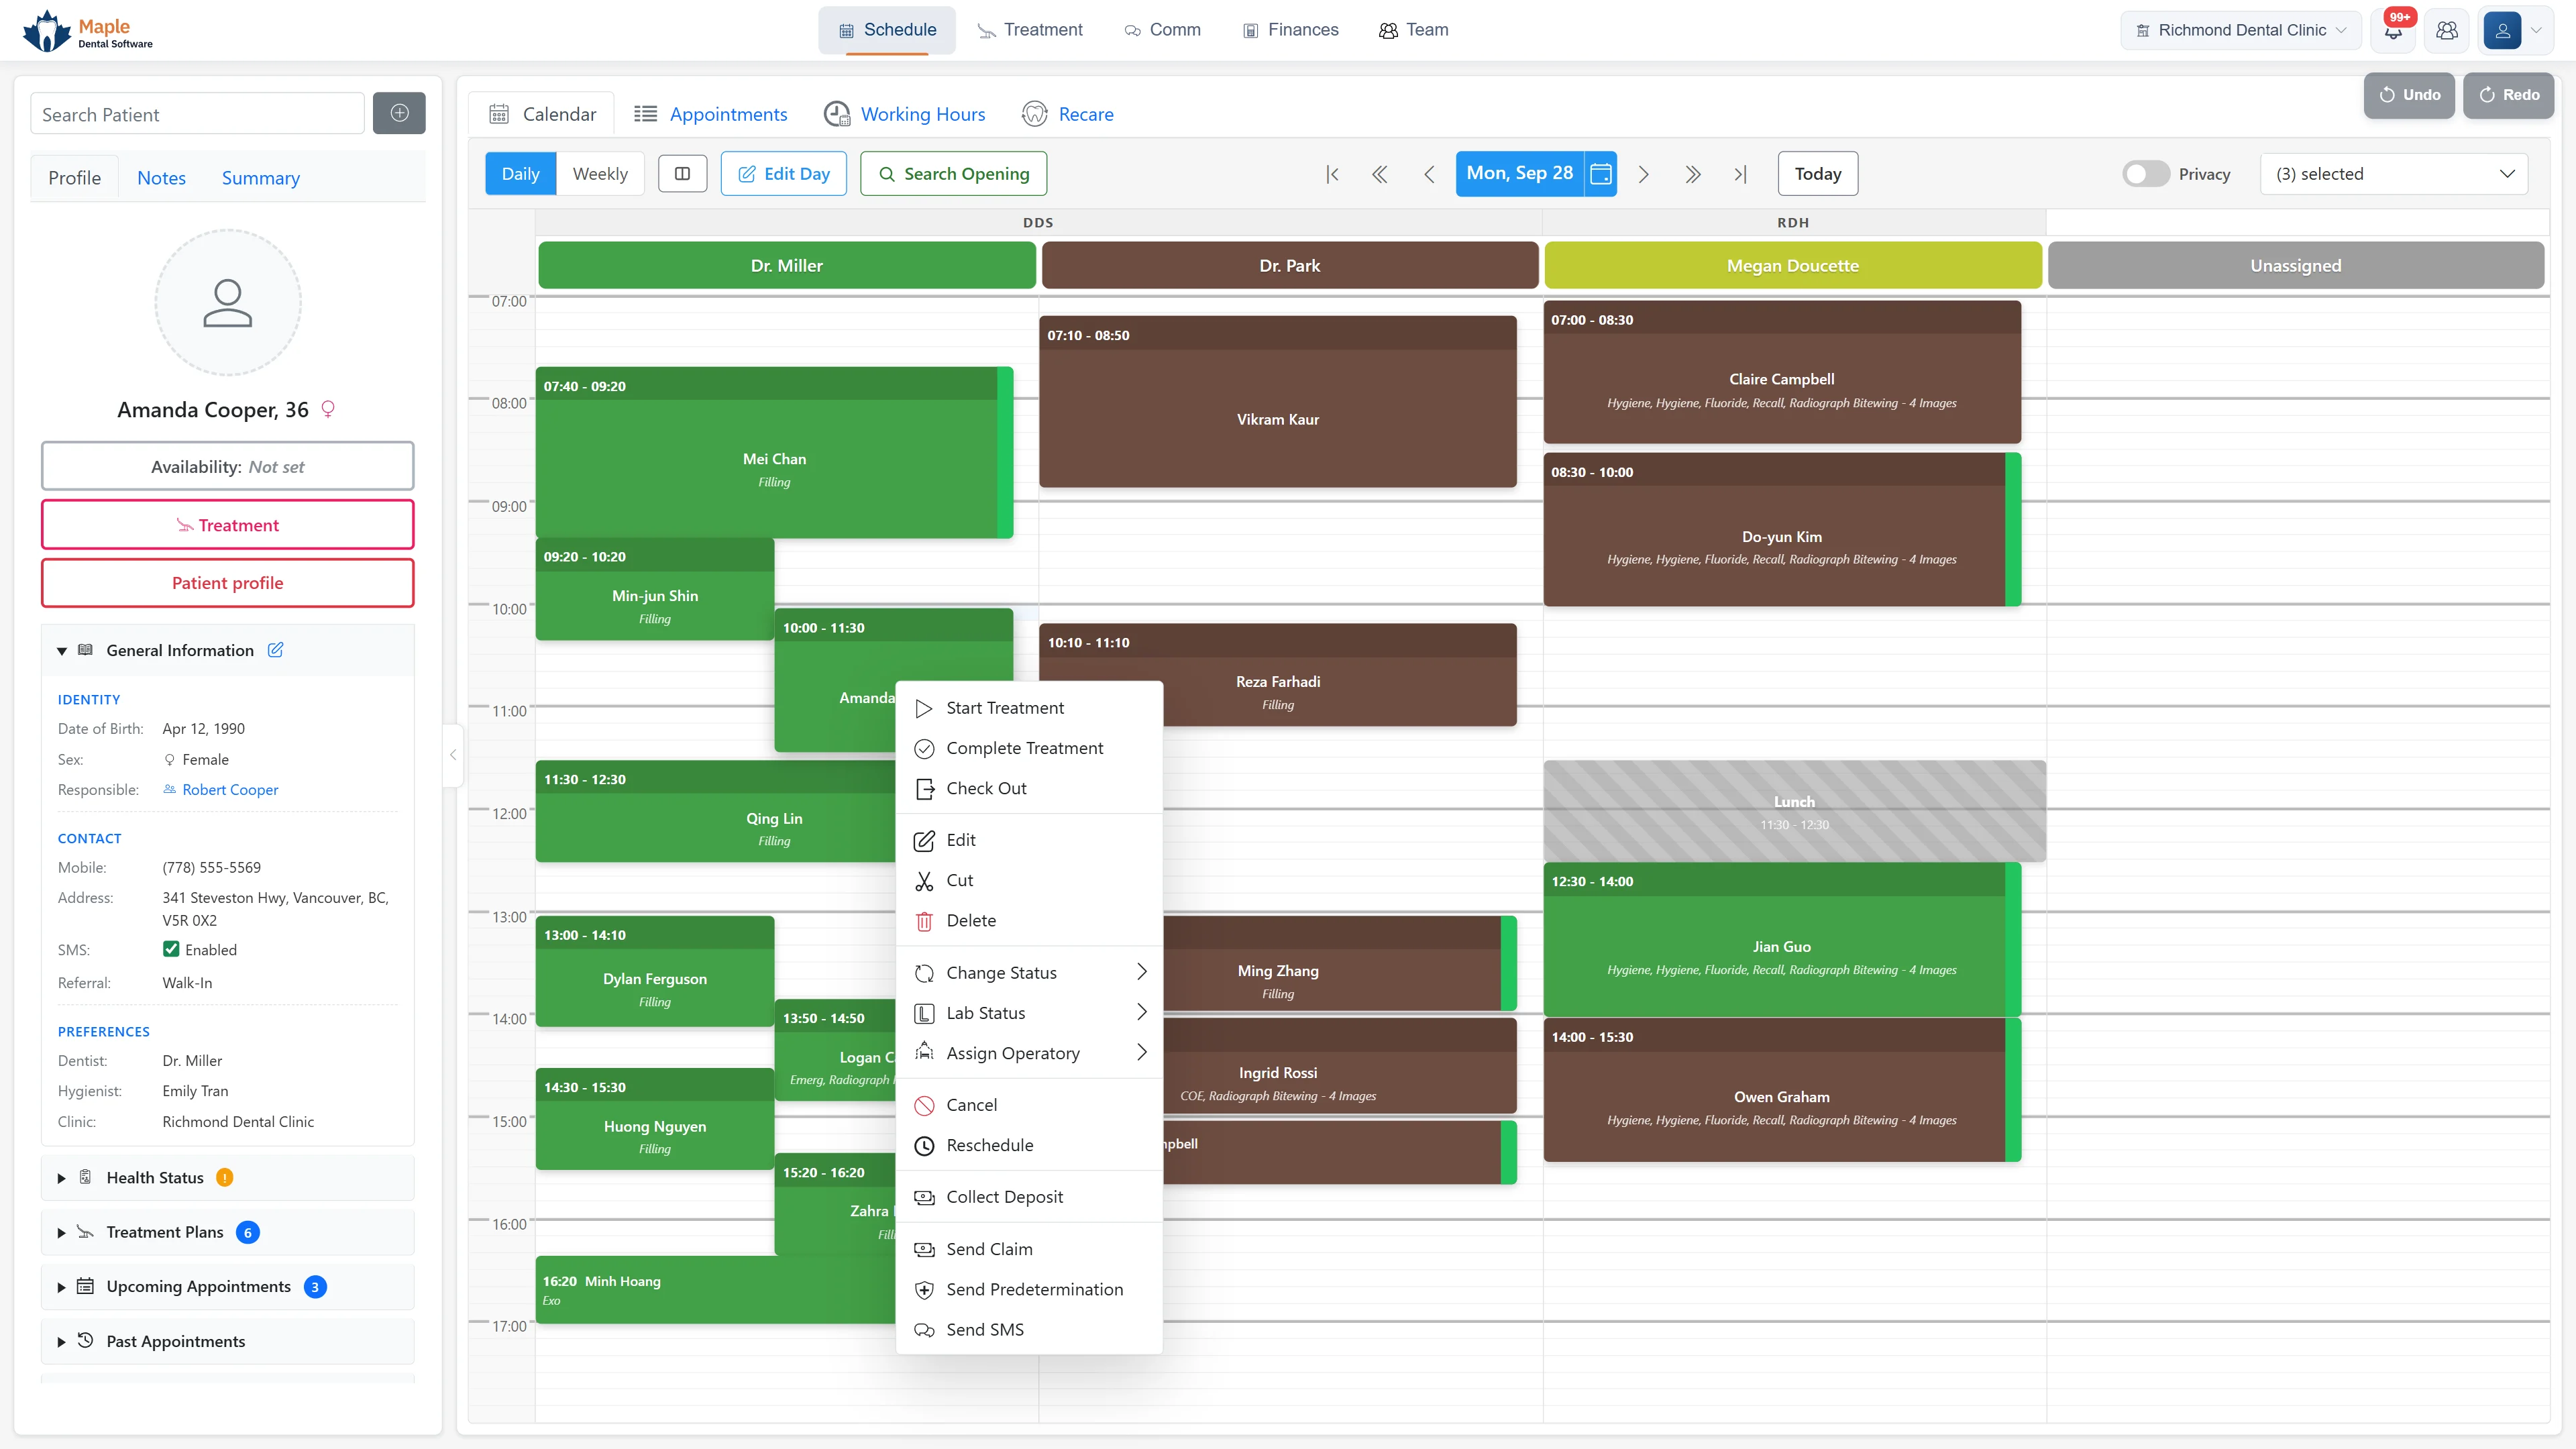Toggle the Privacy switch

(2145, 174)
